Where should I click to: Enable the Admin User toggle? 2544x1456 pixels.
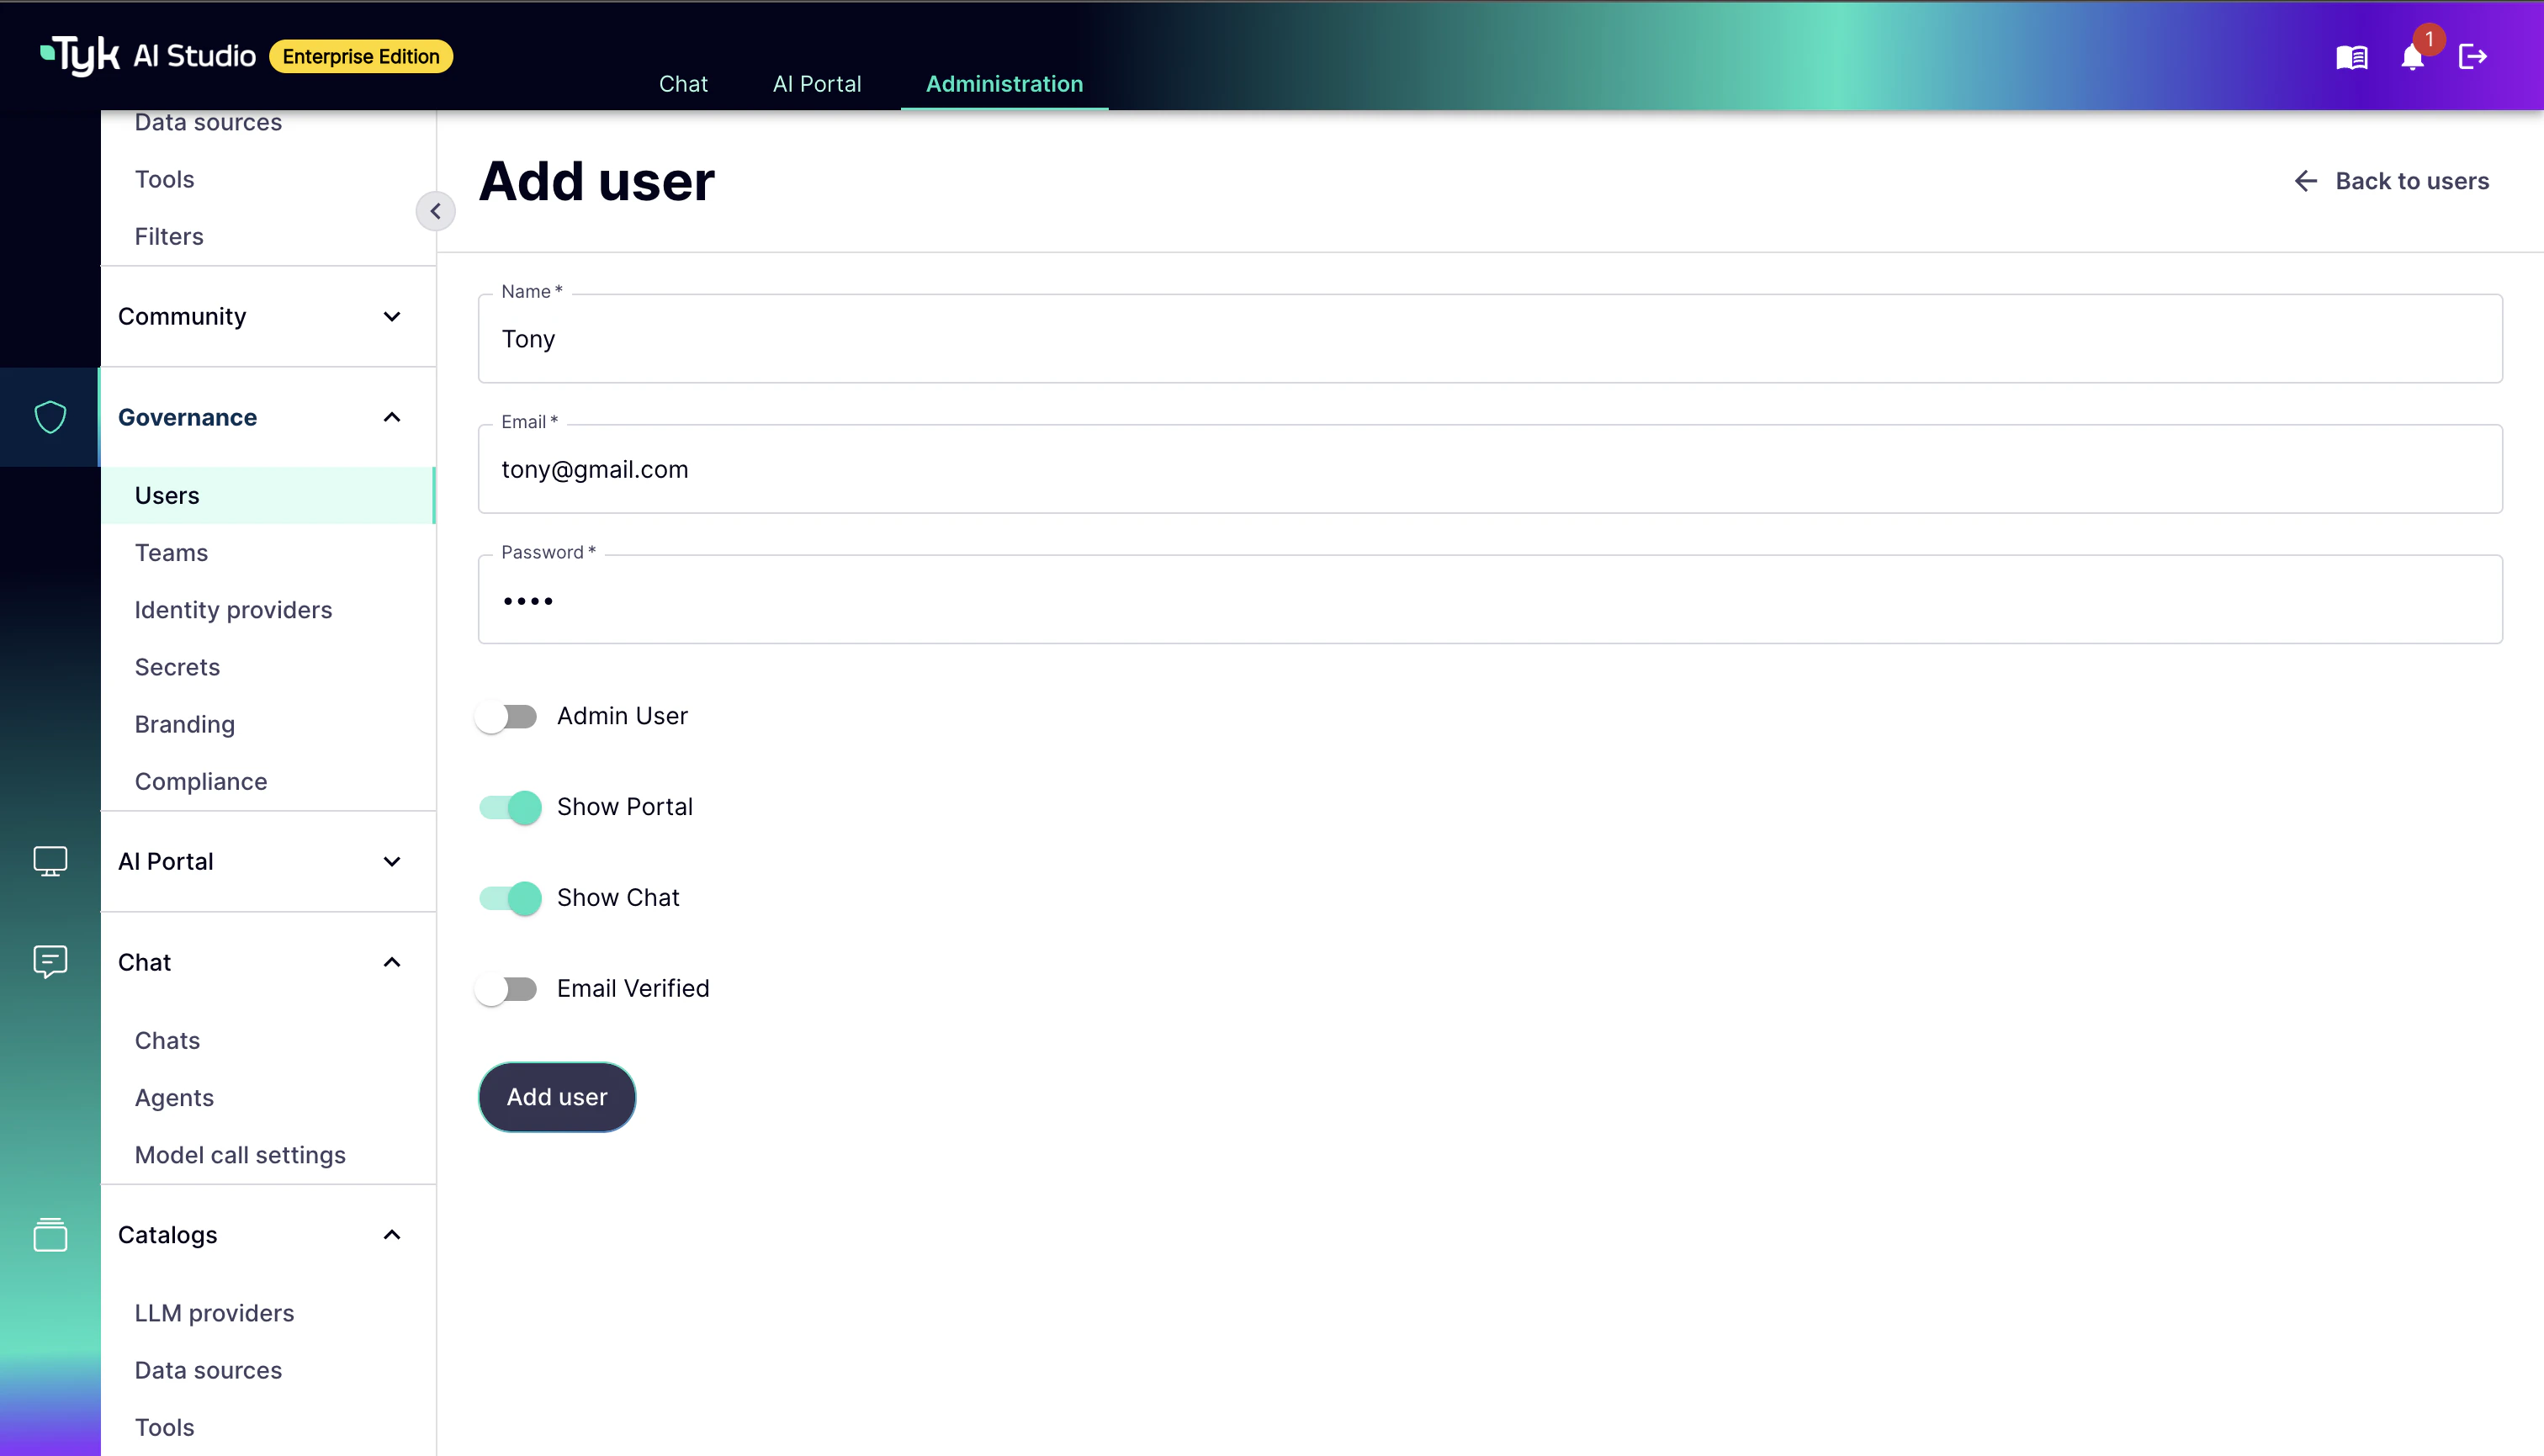tap(507, 715)
